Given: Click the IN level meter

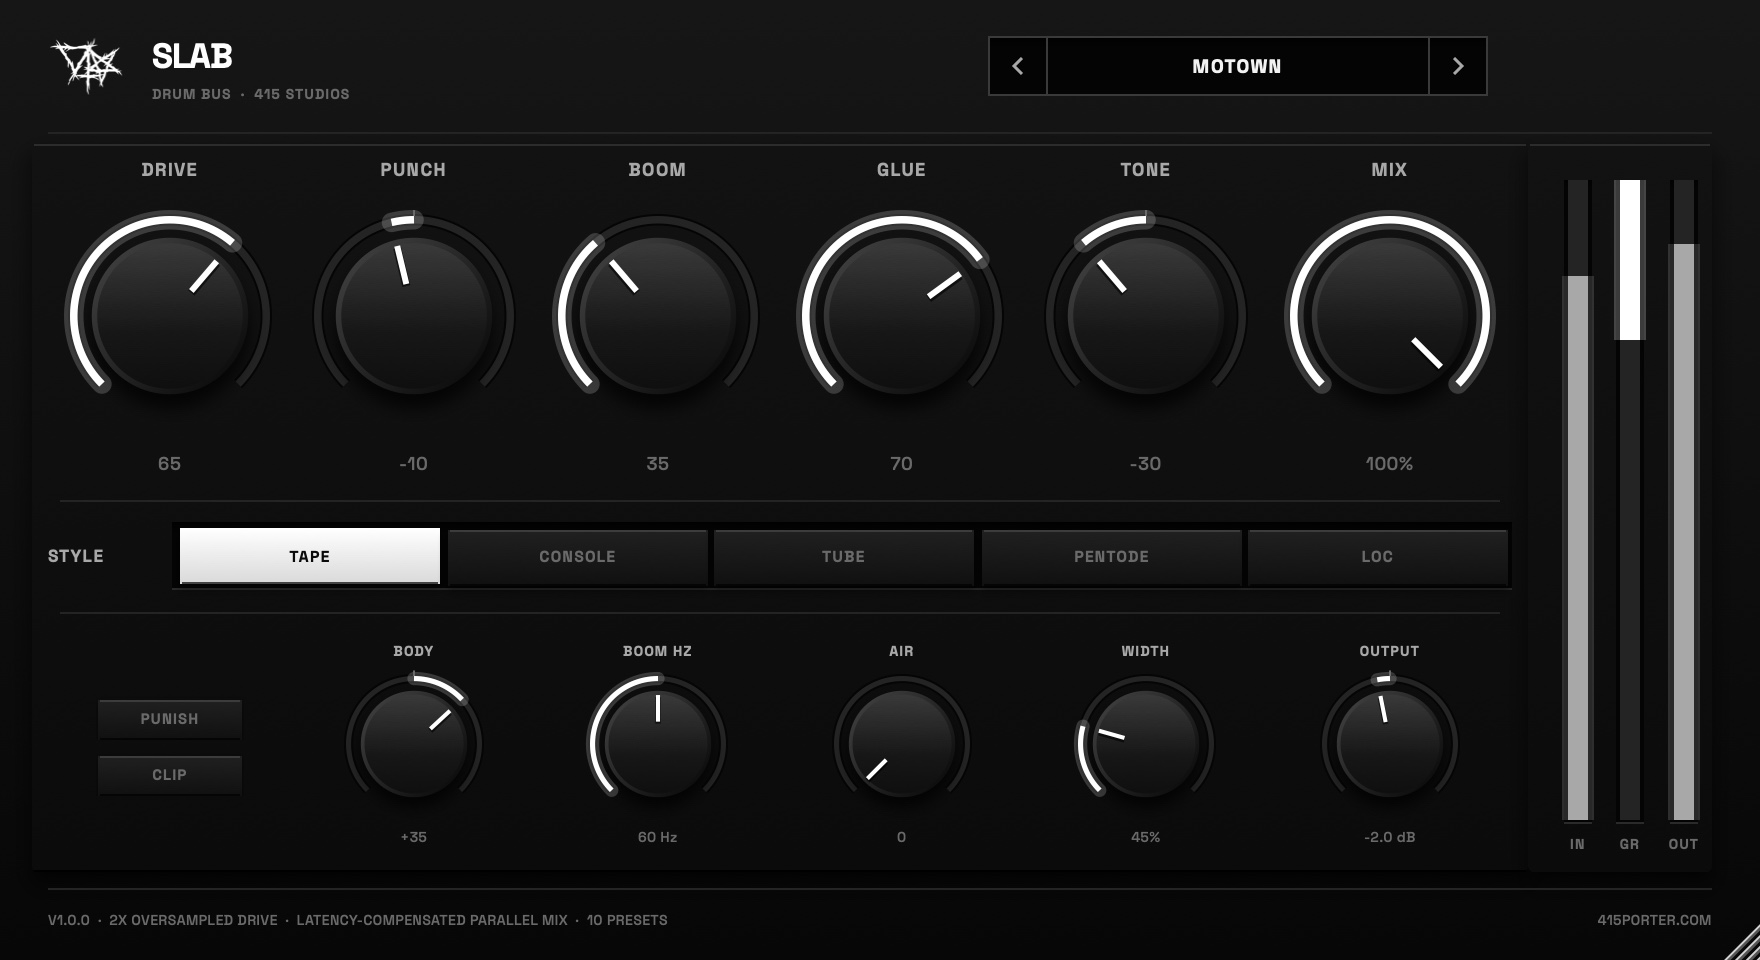Looking at the screenshot, I should (1577, 501).
